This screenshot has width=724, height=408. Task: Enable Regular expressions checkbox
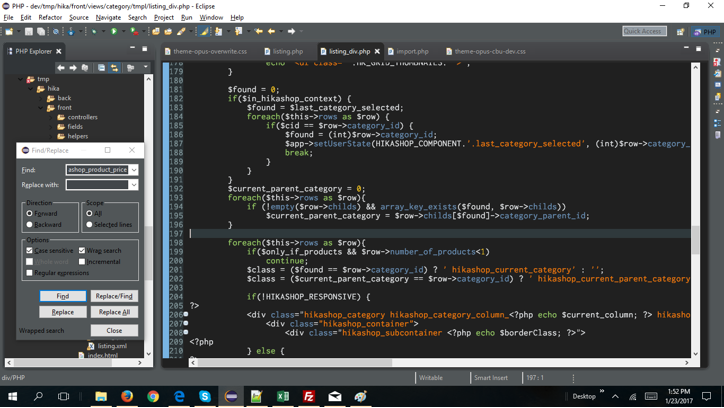pyautogui.click(x=30, y=273)
